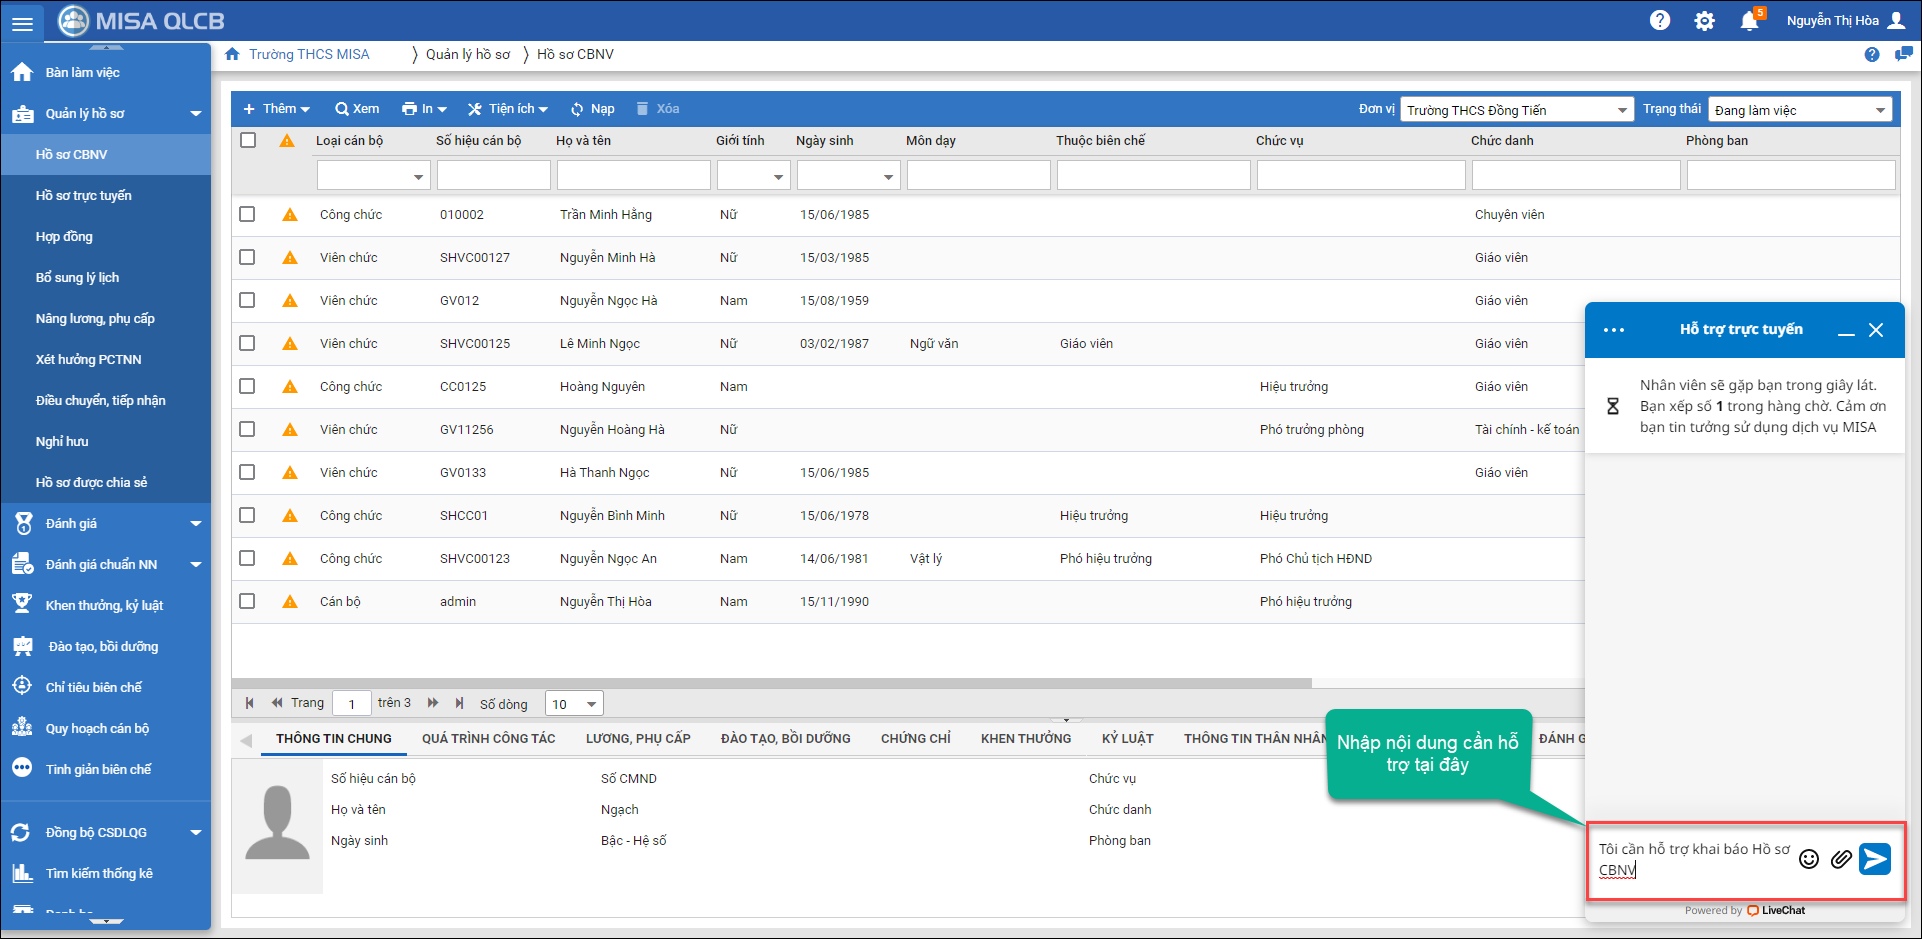Go to the next page arrow
The width and height of the screenshot is (1922, 939).
coord(433,703)
